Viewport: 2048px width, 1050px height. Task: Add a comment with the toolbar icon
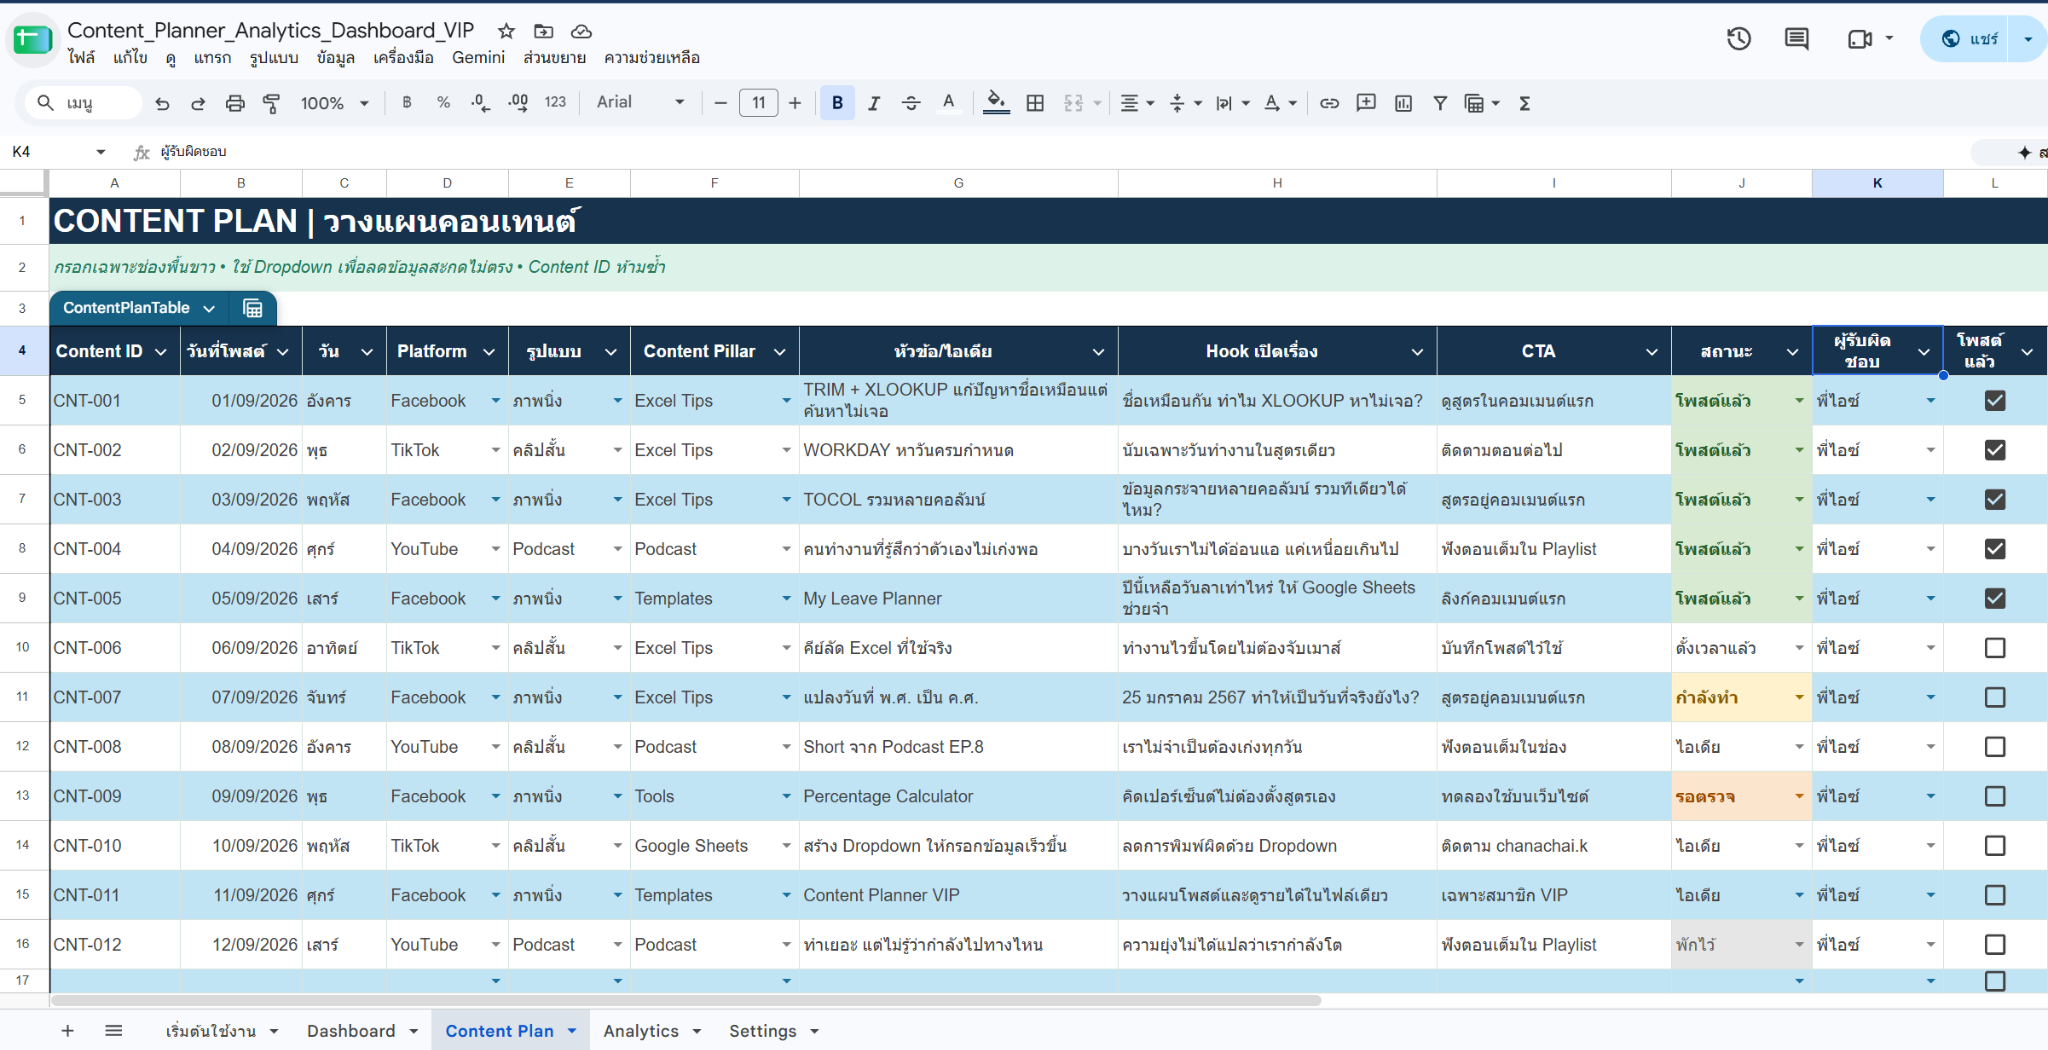coord(1366,103)
